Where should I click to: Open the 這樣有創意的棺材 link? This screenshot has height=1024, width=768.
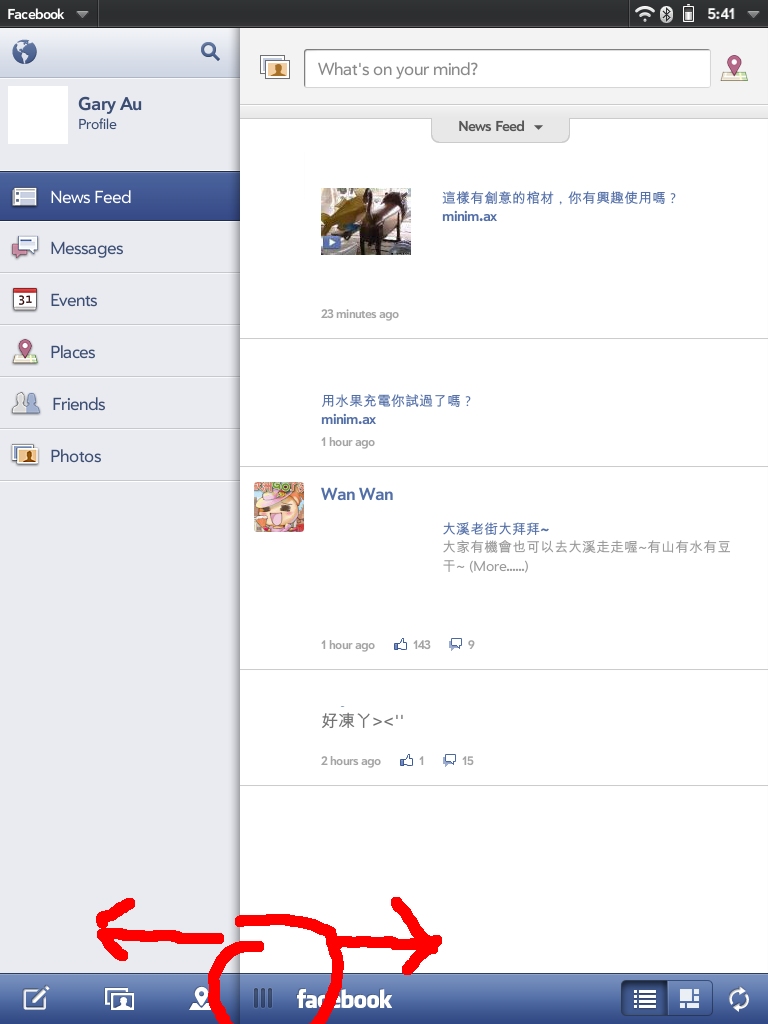(x=559, y=198)
